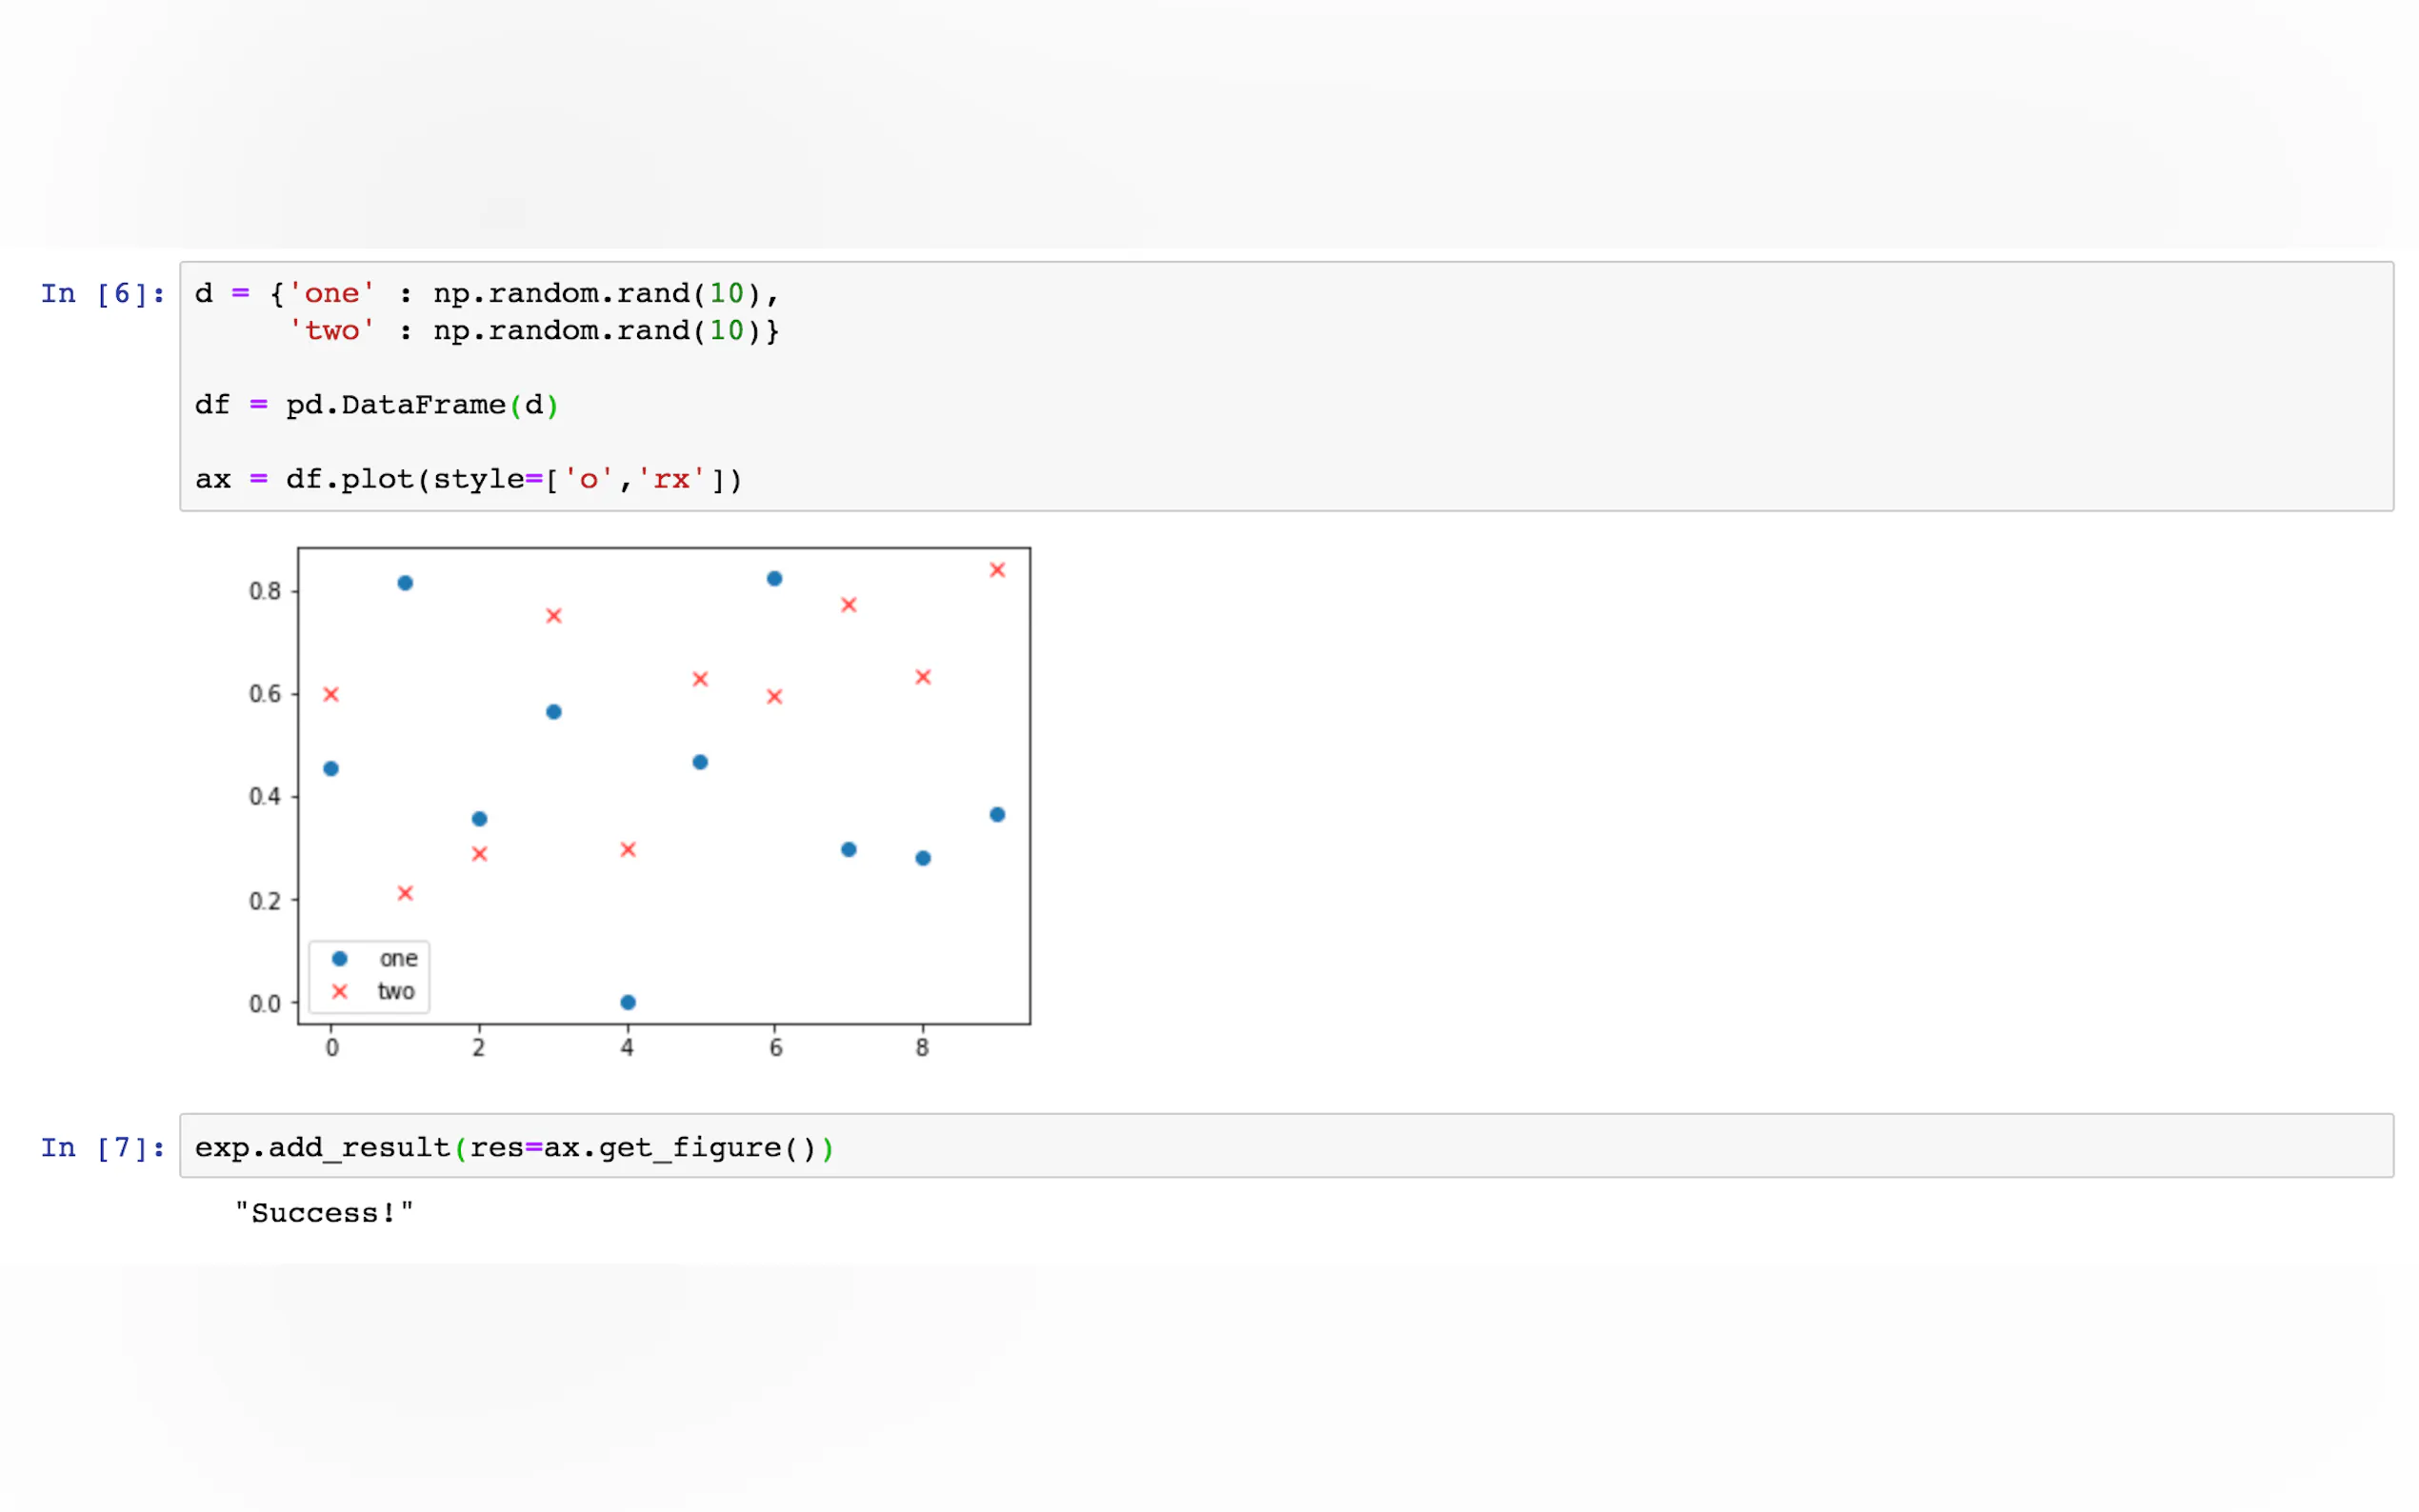Click the 'two' legend entry

tap(396, 991)
